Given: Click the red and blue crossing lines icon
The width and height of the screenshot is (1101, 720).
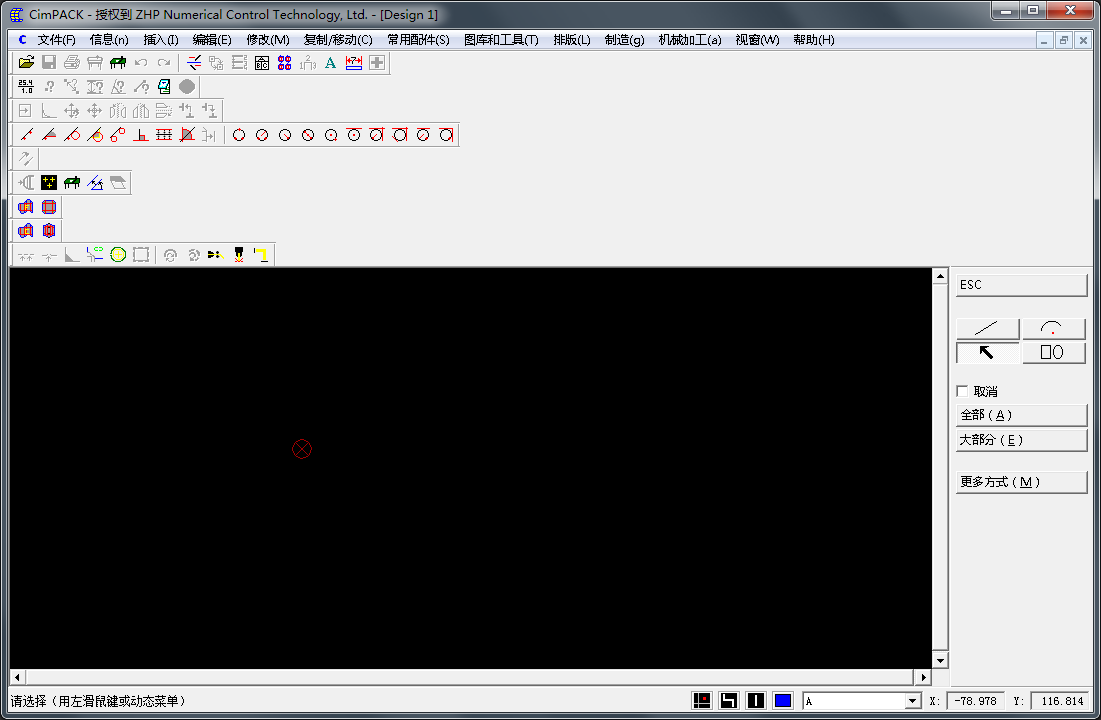Looking at the screenshot, I should pyautogui.click(x=194, y=63).
